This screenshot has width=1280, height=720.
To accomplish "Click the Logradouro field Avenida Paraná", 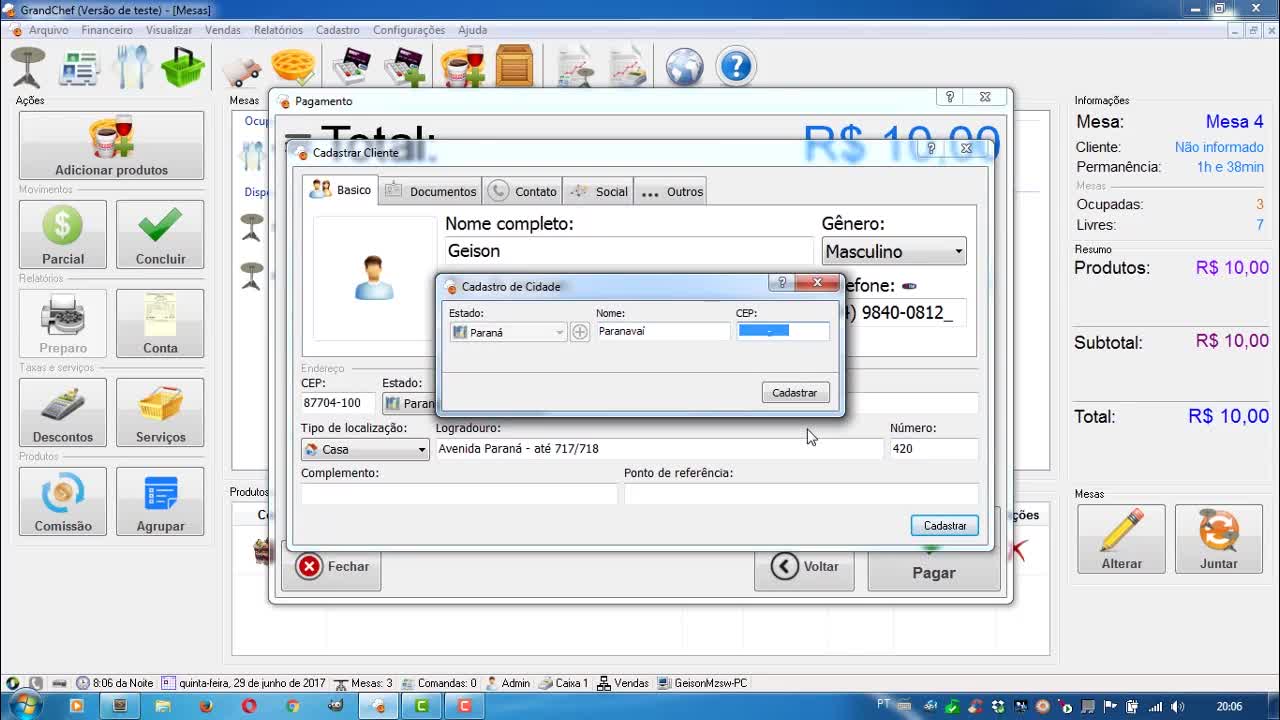I will point(659,449).
